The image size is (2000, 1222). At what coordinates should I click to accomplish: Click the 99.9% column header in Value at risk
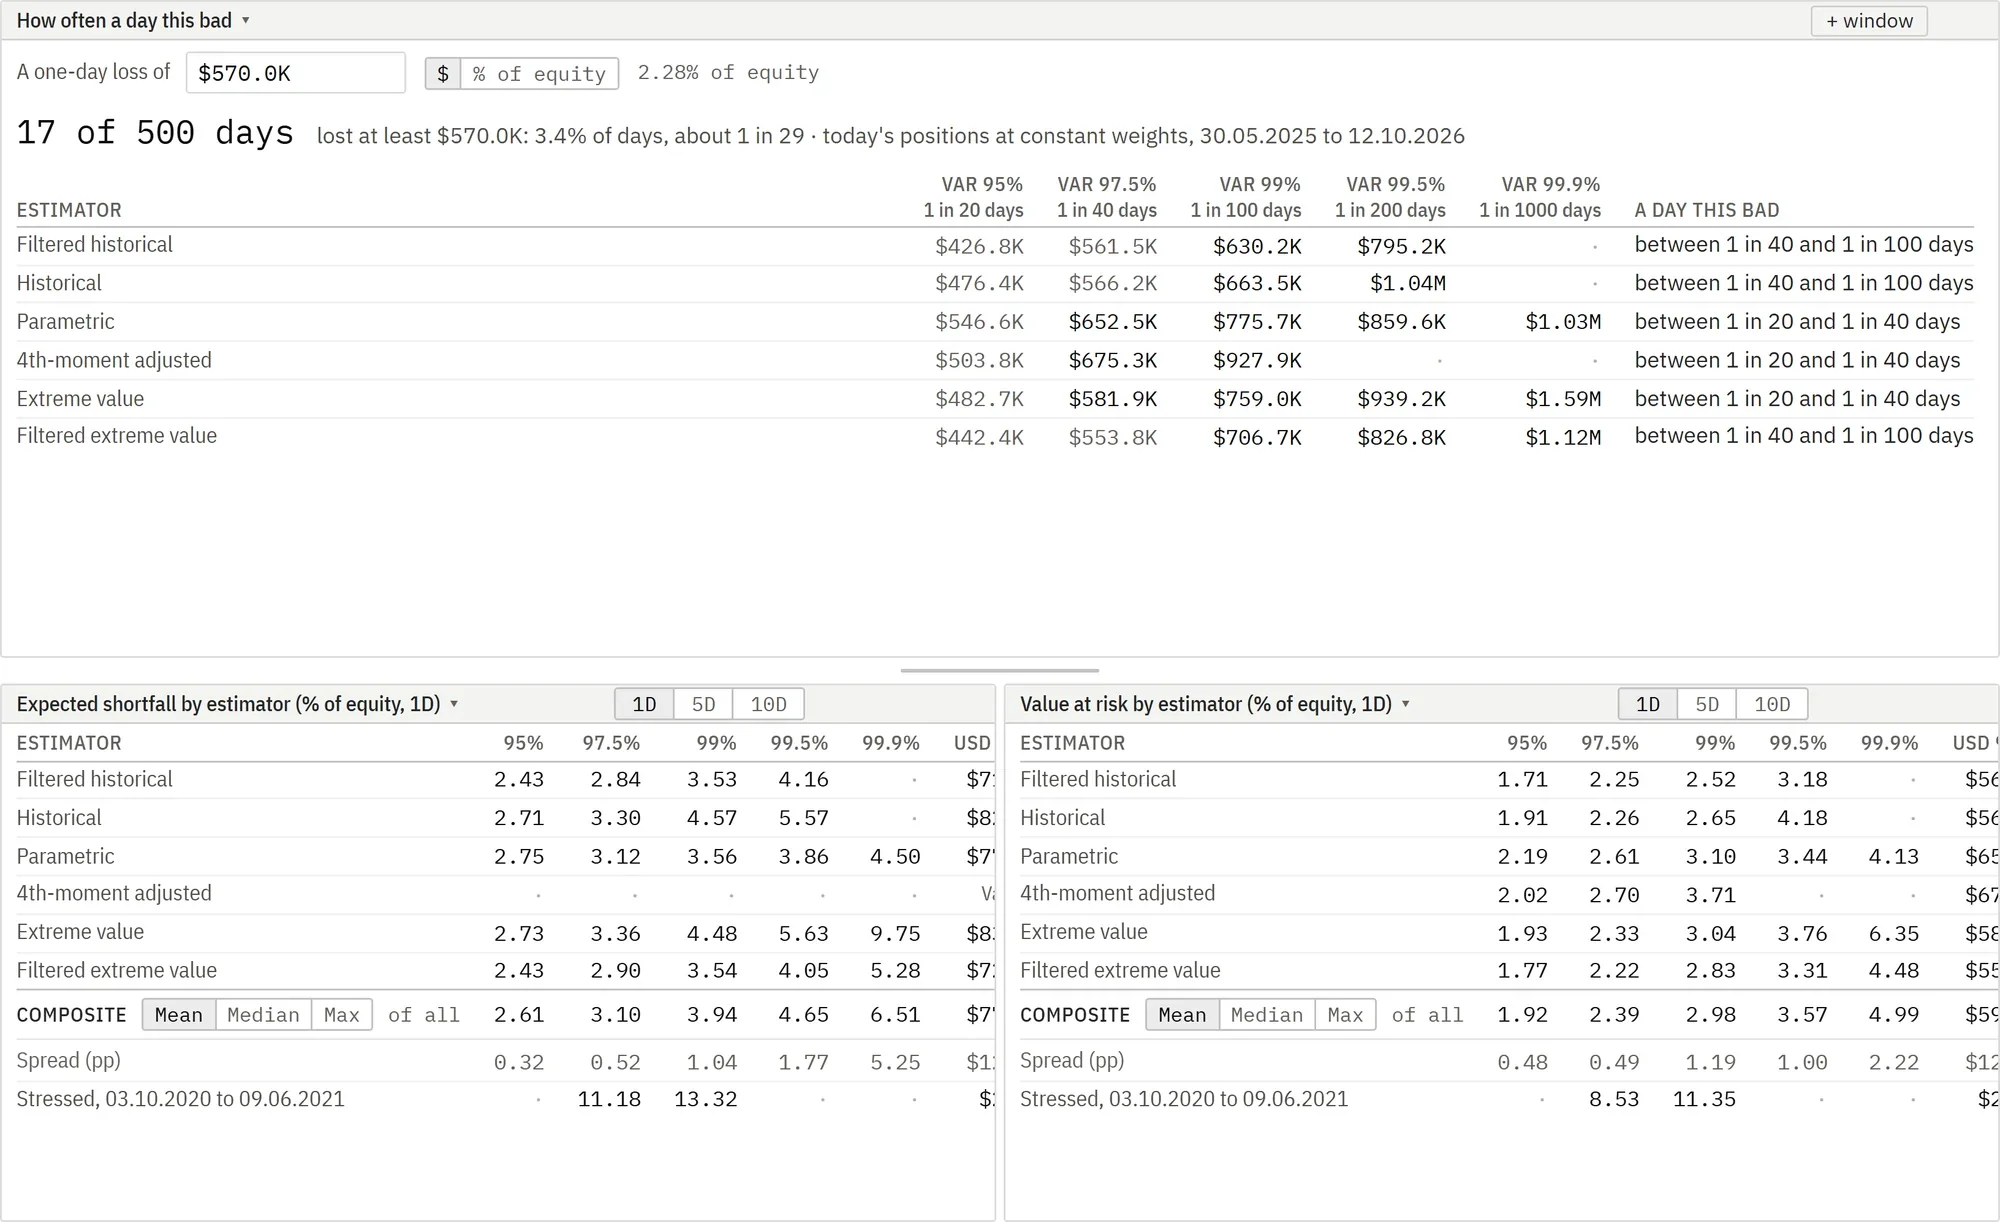[1889, 743]
